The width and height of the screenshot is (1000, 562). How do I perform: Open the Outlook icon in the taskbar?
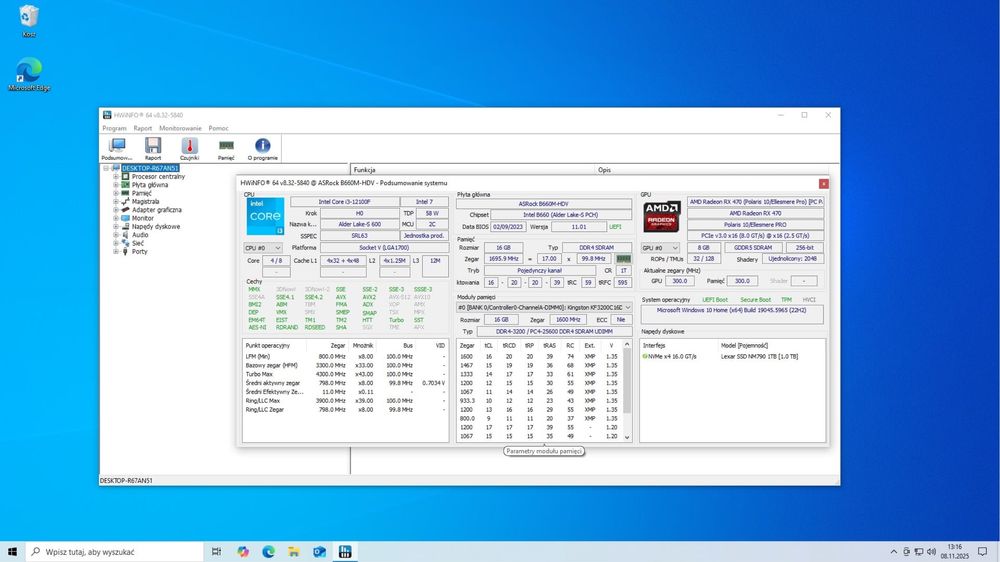[x=320, y=551]
